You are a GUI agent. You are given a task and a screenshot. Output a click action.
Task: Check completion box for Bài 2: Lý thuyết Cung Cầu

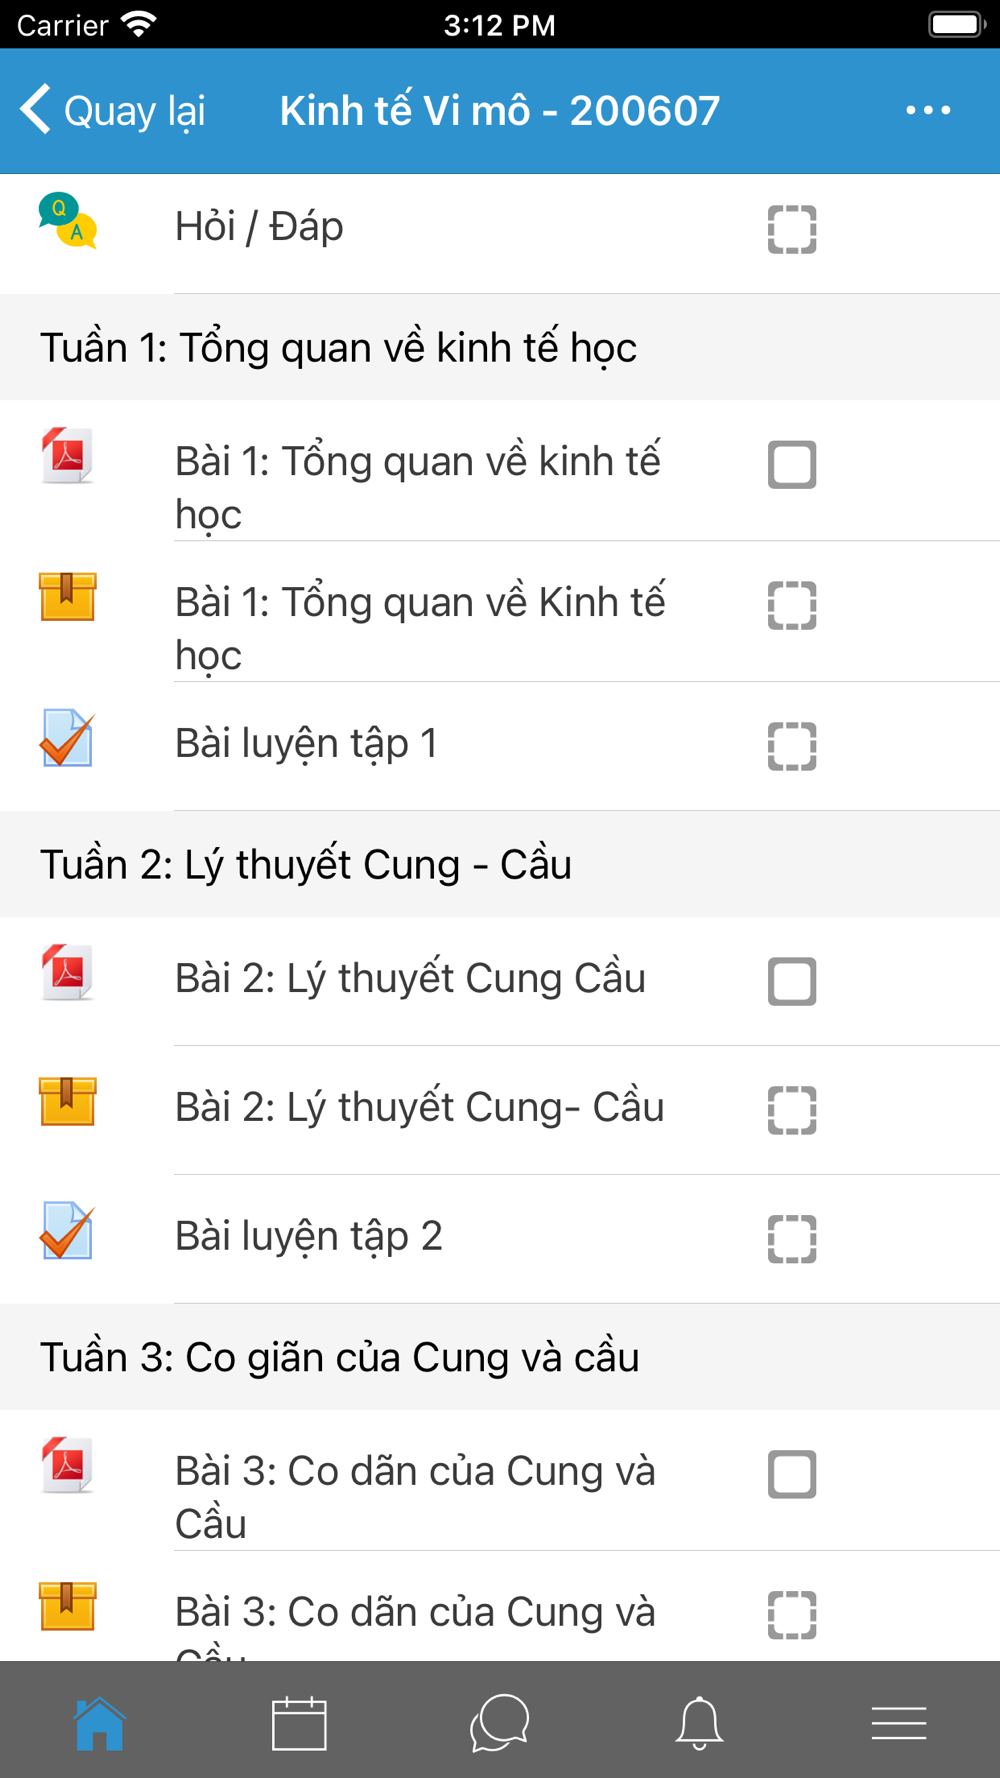pos(792,981)
